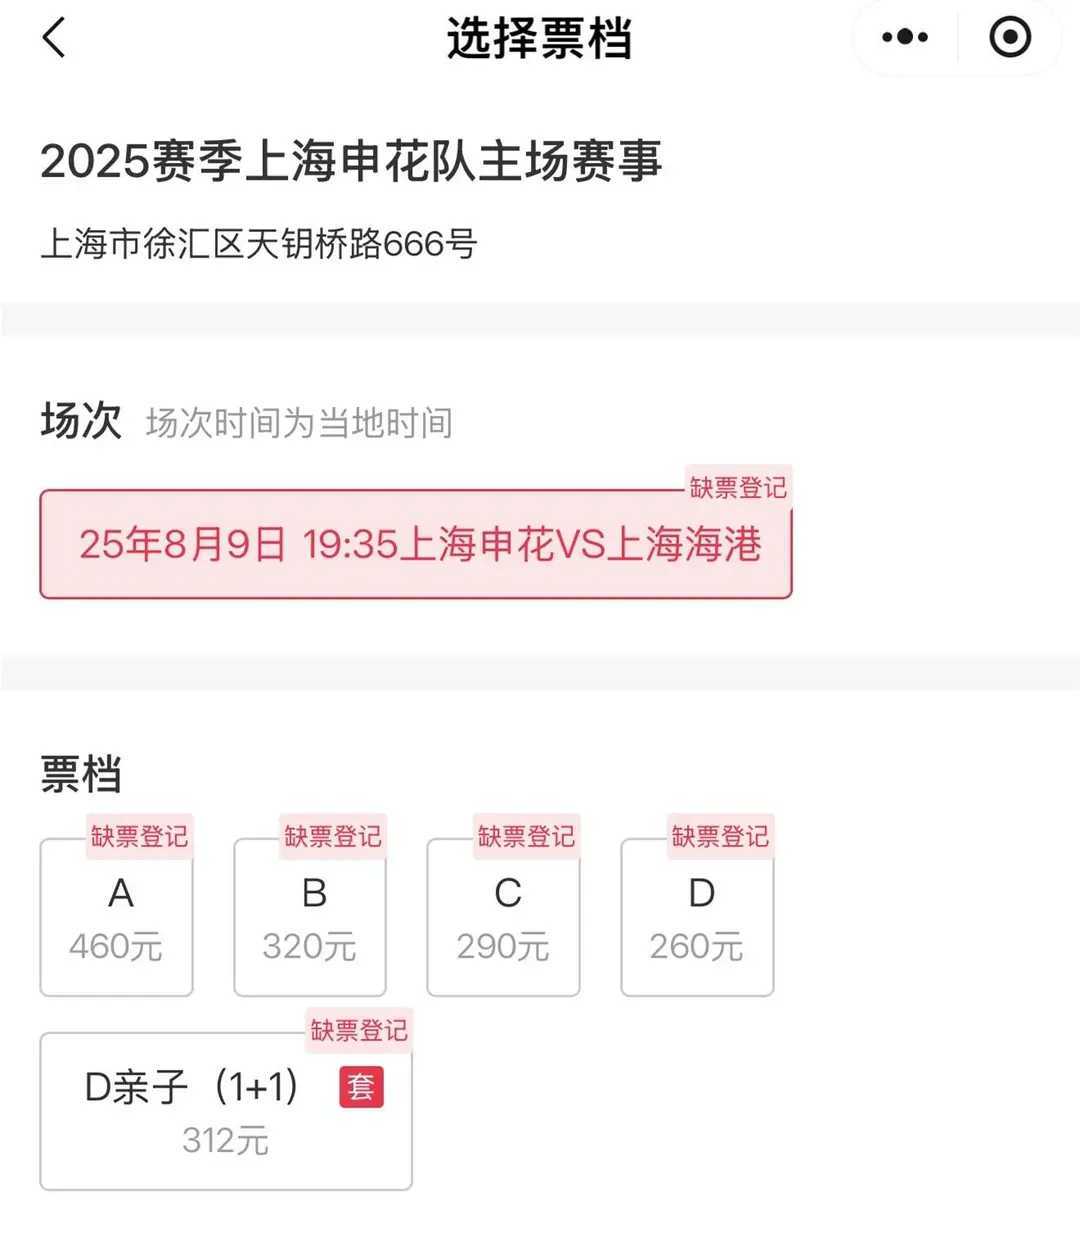
Task: Select ticket tier D priced 260元
Action: pos(697,918)
